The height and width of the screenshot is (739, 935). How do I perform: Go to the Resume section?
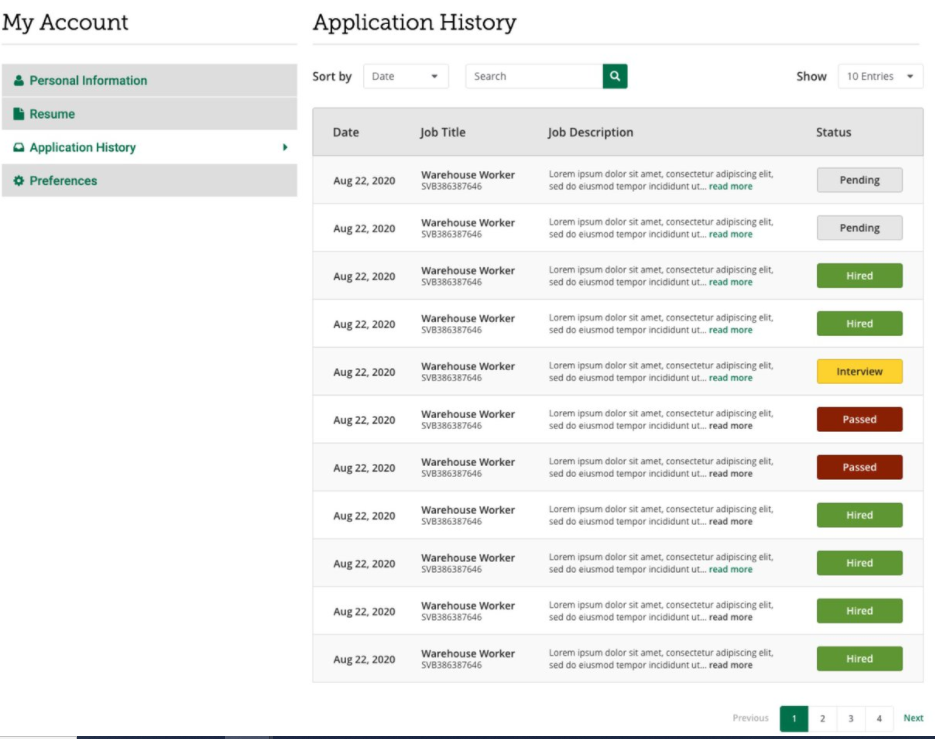tap(149, 114)
